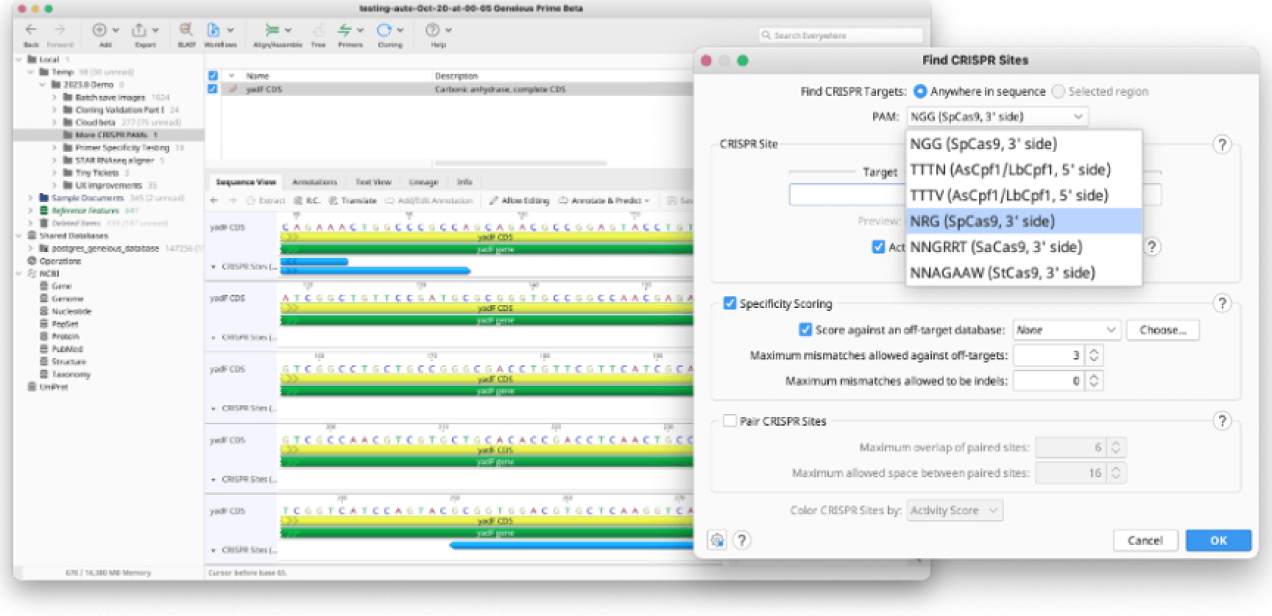Click the max mismatches against off-targets field
This screenshot has width=1272, height=616.
point(1049,355)
